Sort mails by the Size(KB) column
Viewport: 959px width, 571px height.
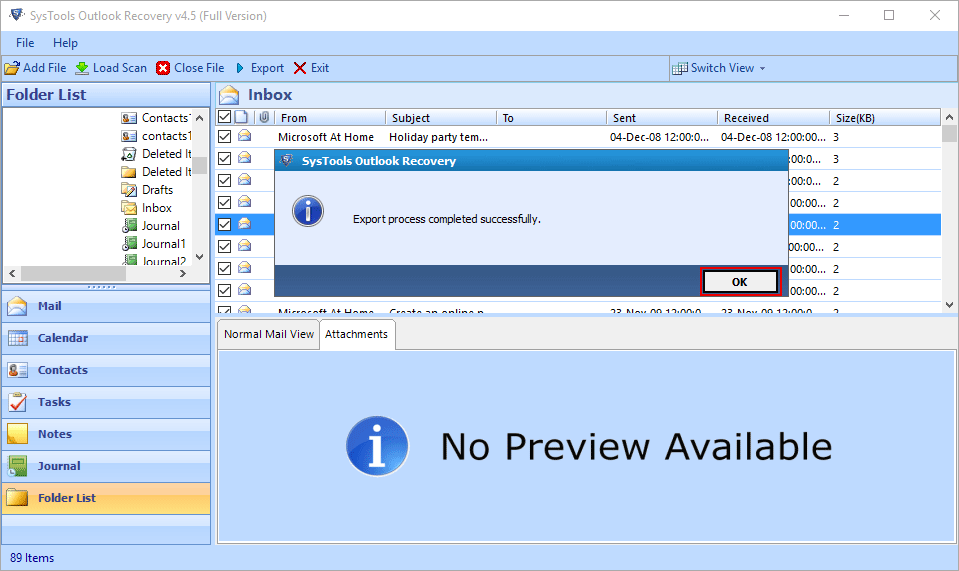coord(884,117)
